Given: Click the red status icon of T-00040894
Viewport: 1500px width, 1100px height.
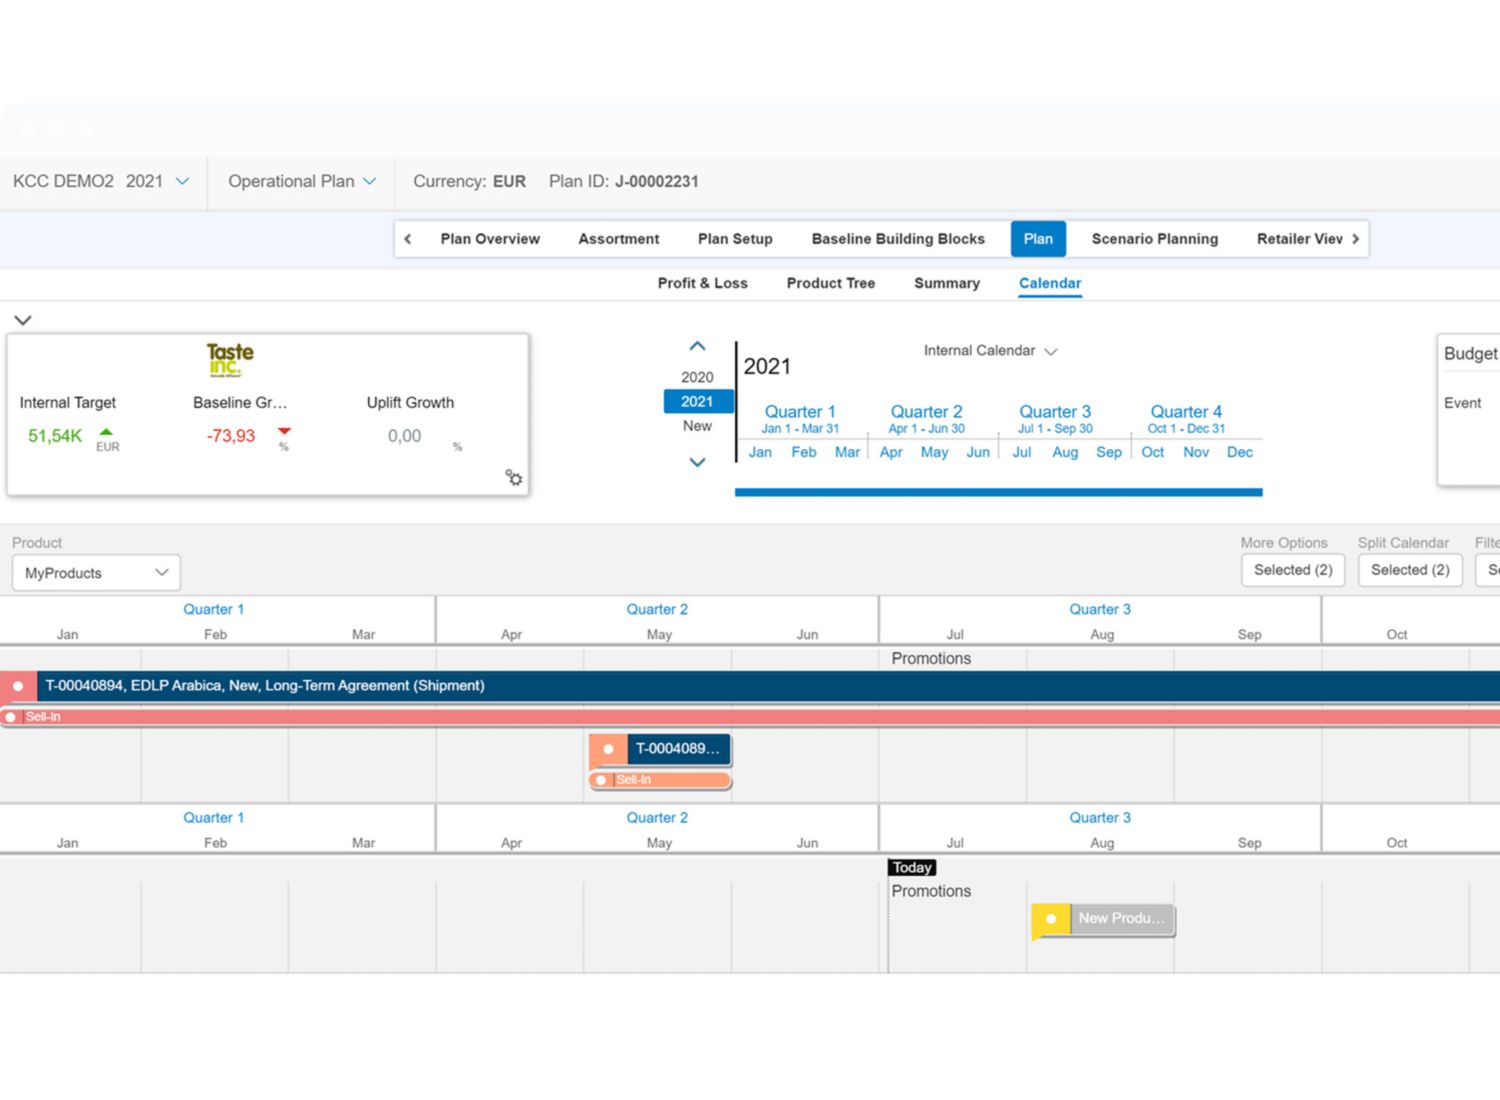Looking at the screenshot, I should (18, 686).
